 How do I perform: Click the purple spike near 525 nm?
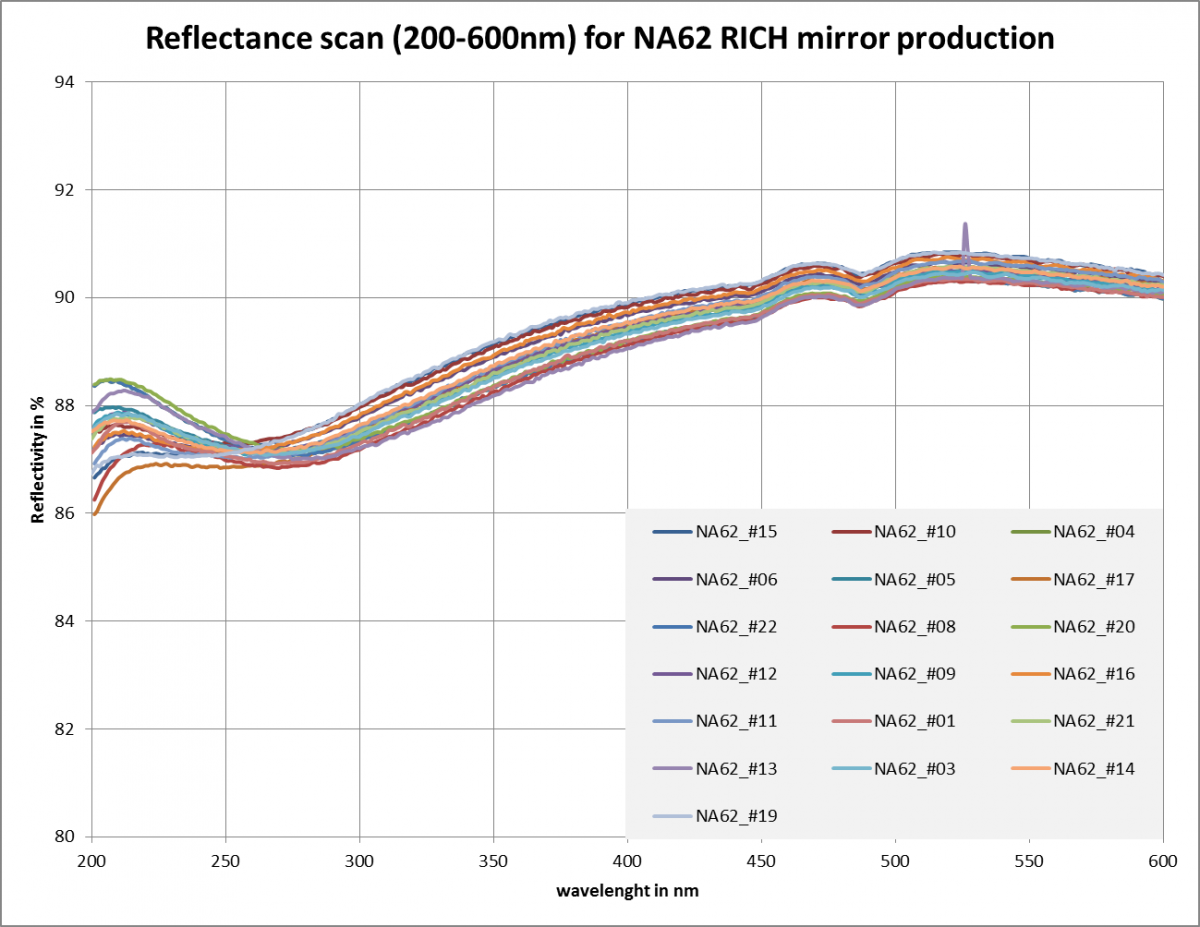[965, 238]
